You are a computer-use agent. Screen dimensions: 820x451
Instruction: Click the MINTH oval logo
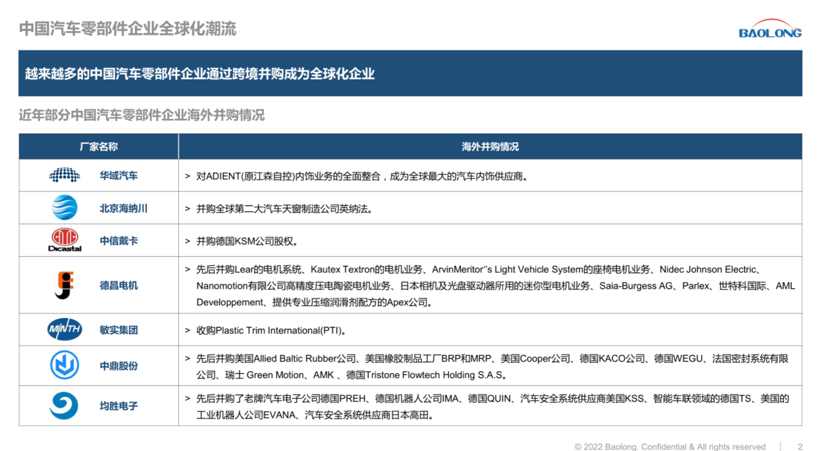pos(64,329)
